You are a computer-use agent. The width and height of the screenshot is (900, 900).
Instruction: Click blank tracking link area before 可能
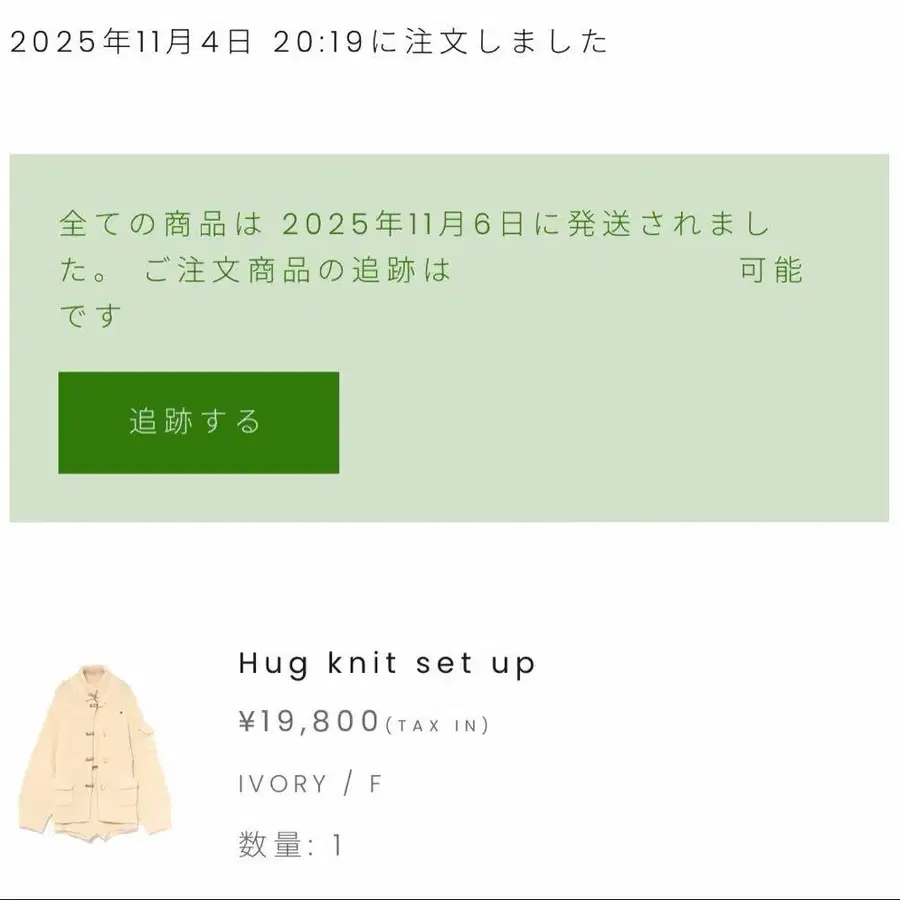point(595,270)
